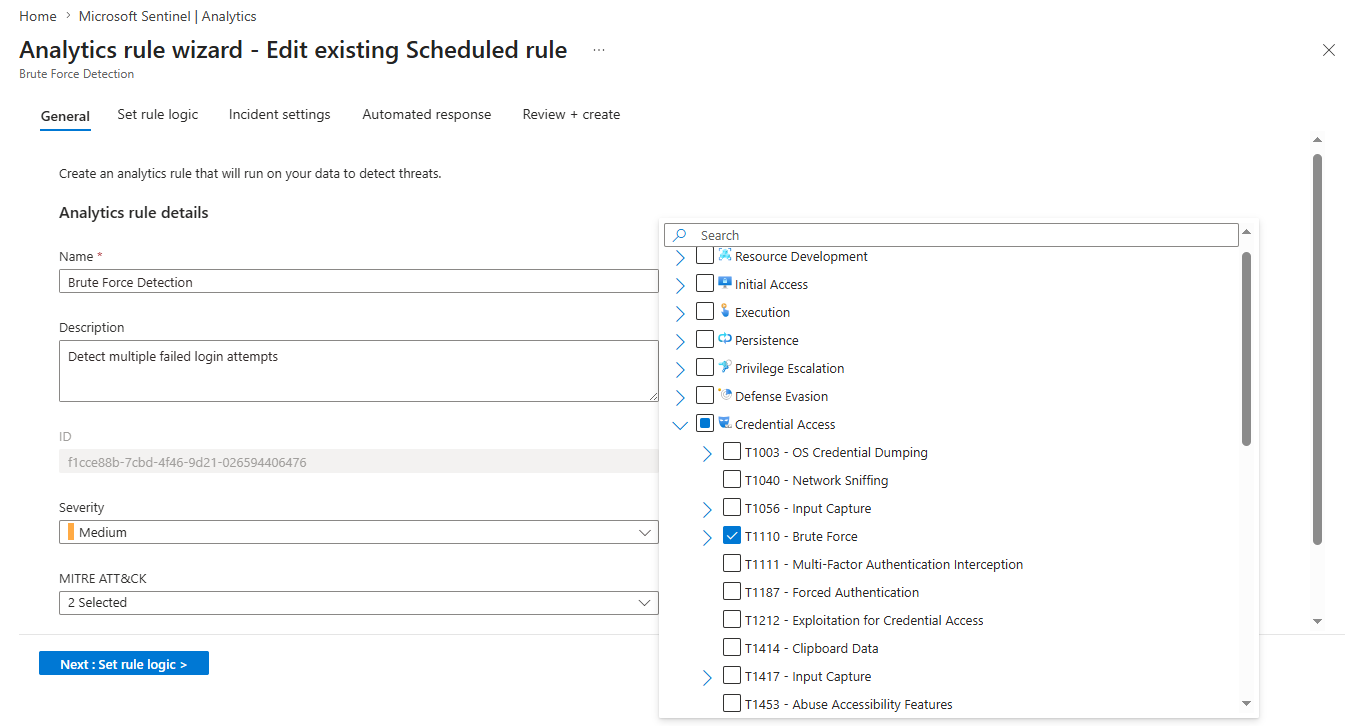Click the MITRE dropdown list scrollbar
1363x726 pixels.
click(x=1246, y=348)
